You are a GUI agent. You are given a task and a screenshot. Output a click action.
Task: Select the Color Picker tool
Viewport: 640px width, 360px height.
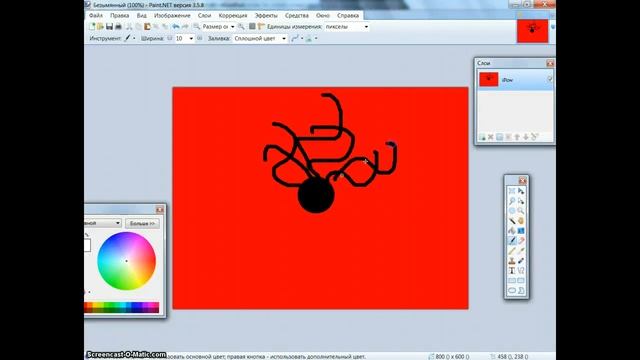pos(521,251)
